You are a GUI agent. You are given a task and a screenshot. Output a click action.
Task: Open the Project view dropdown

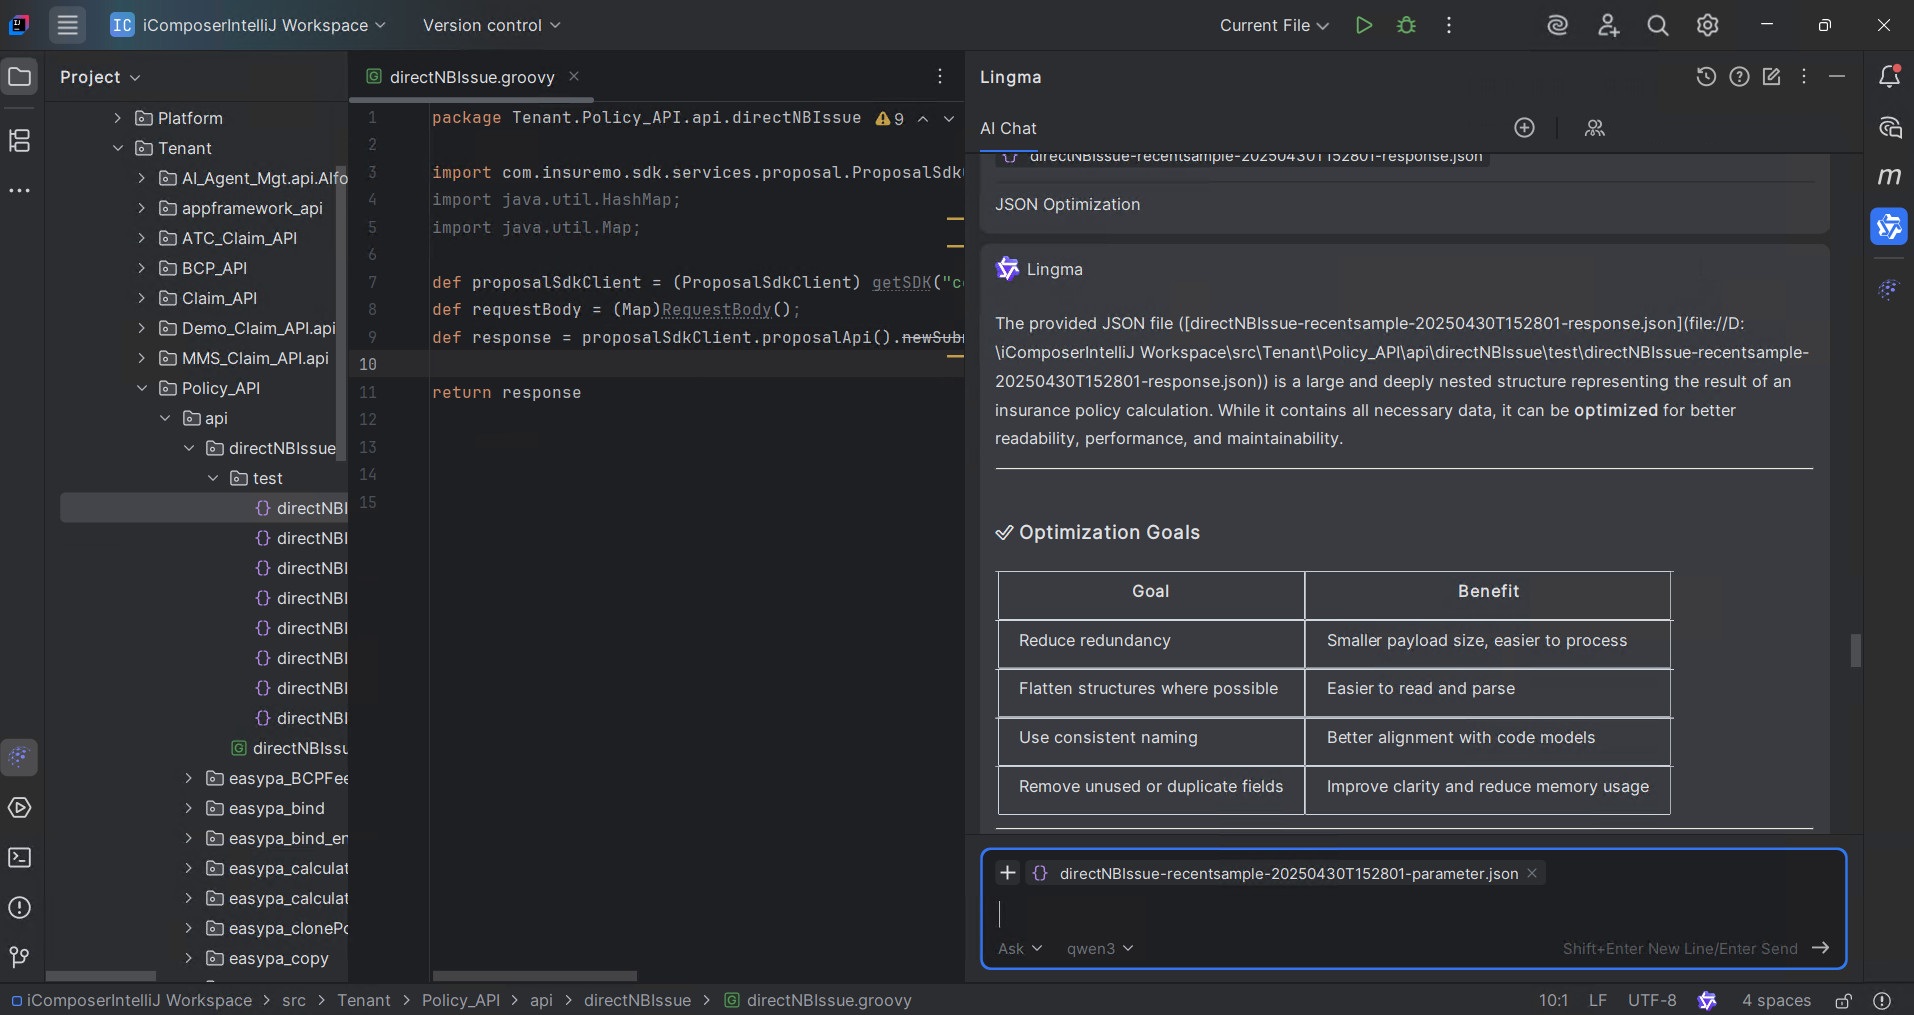pyautogui.click(x=100, y=77)
